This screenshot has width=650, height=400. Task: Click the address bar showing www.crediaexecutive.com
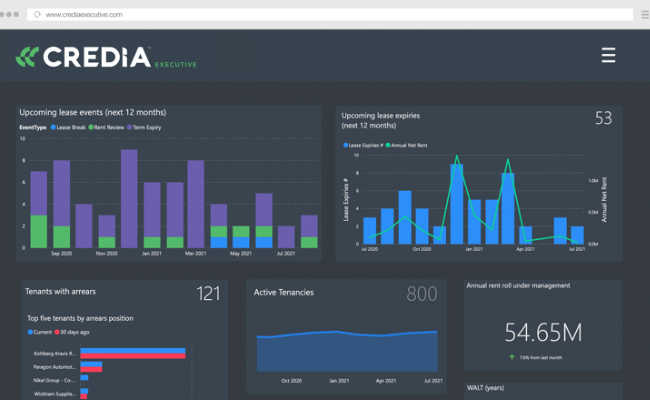coord(330,15)
